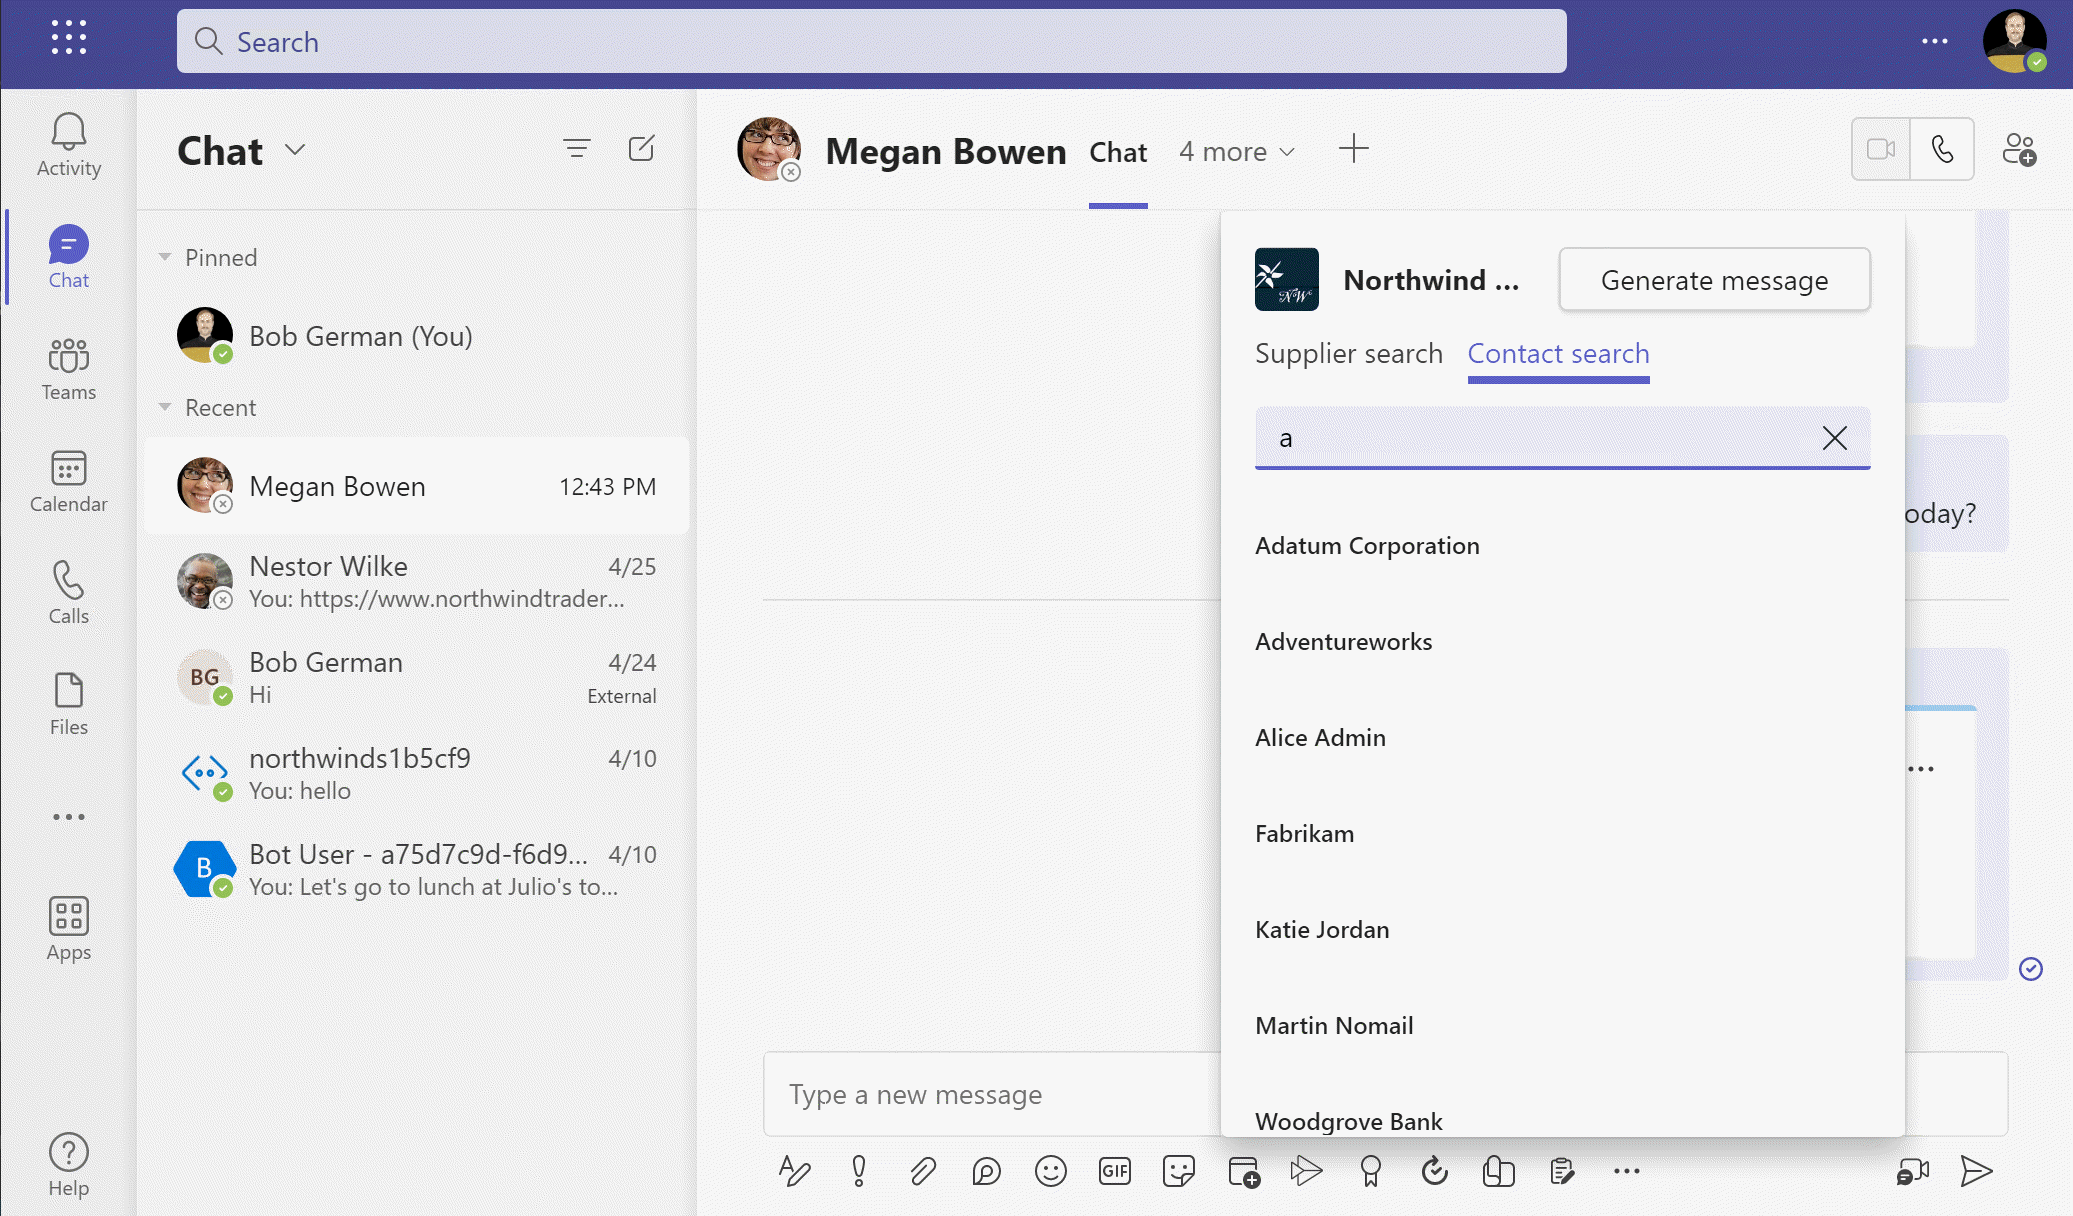Click the add participants icon
Viewport: 2073px width, 1216px height.
pos(2021,149)
